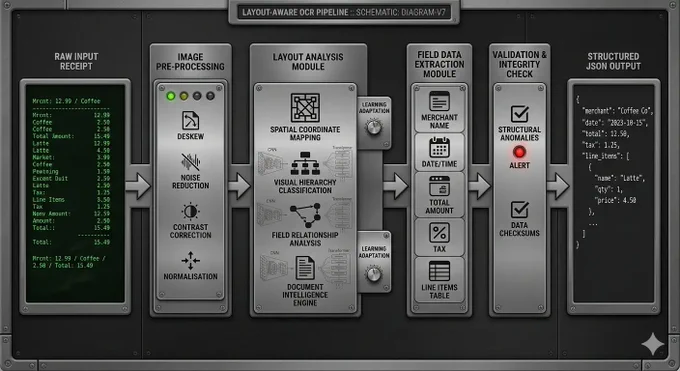
Task: Click the Tax field button
Action: tap(439, 237)
